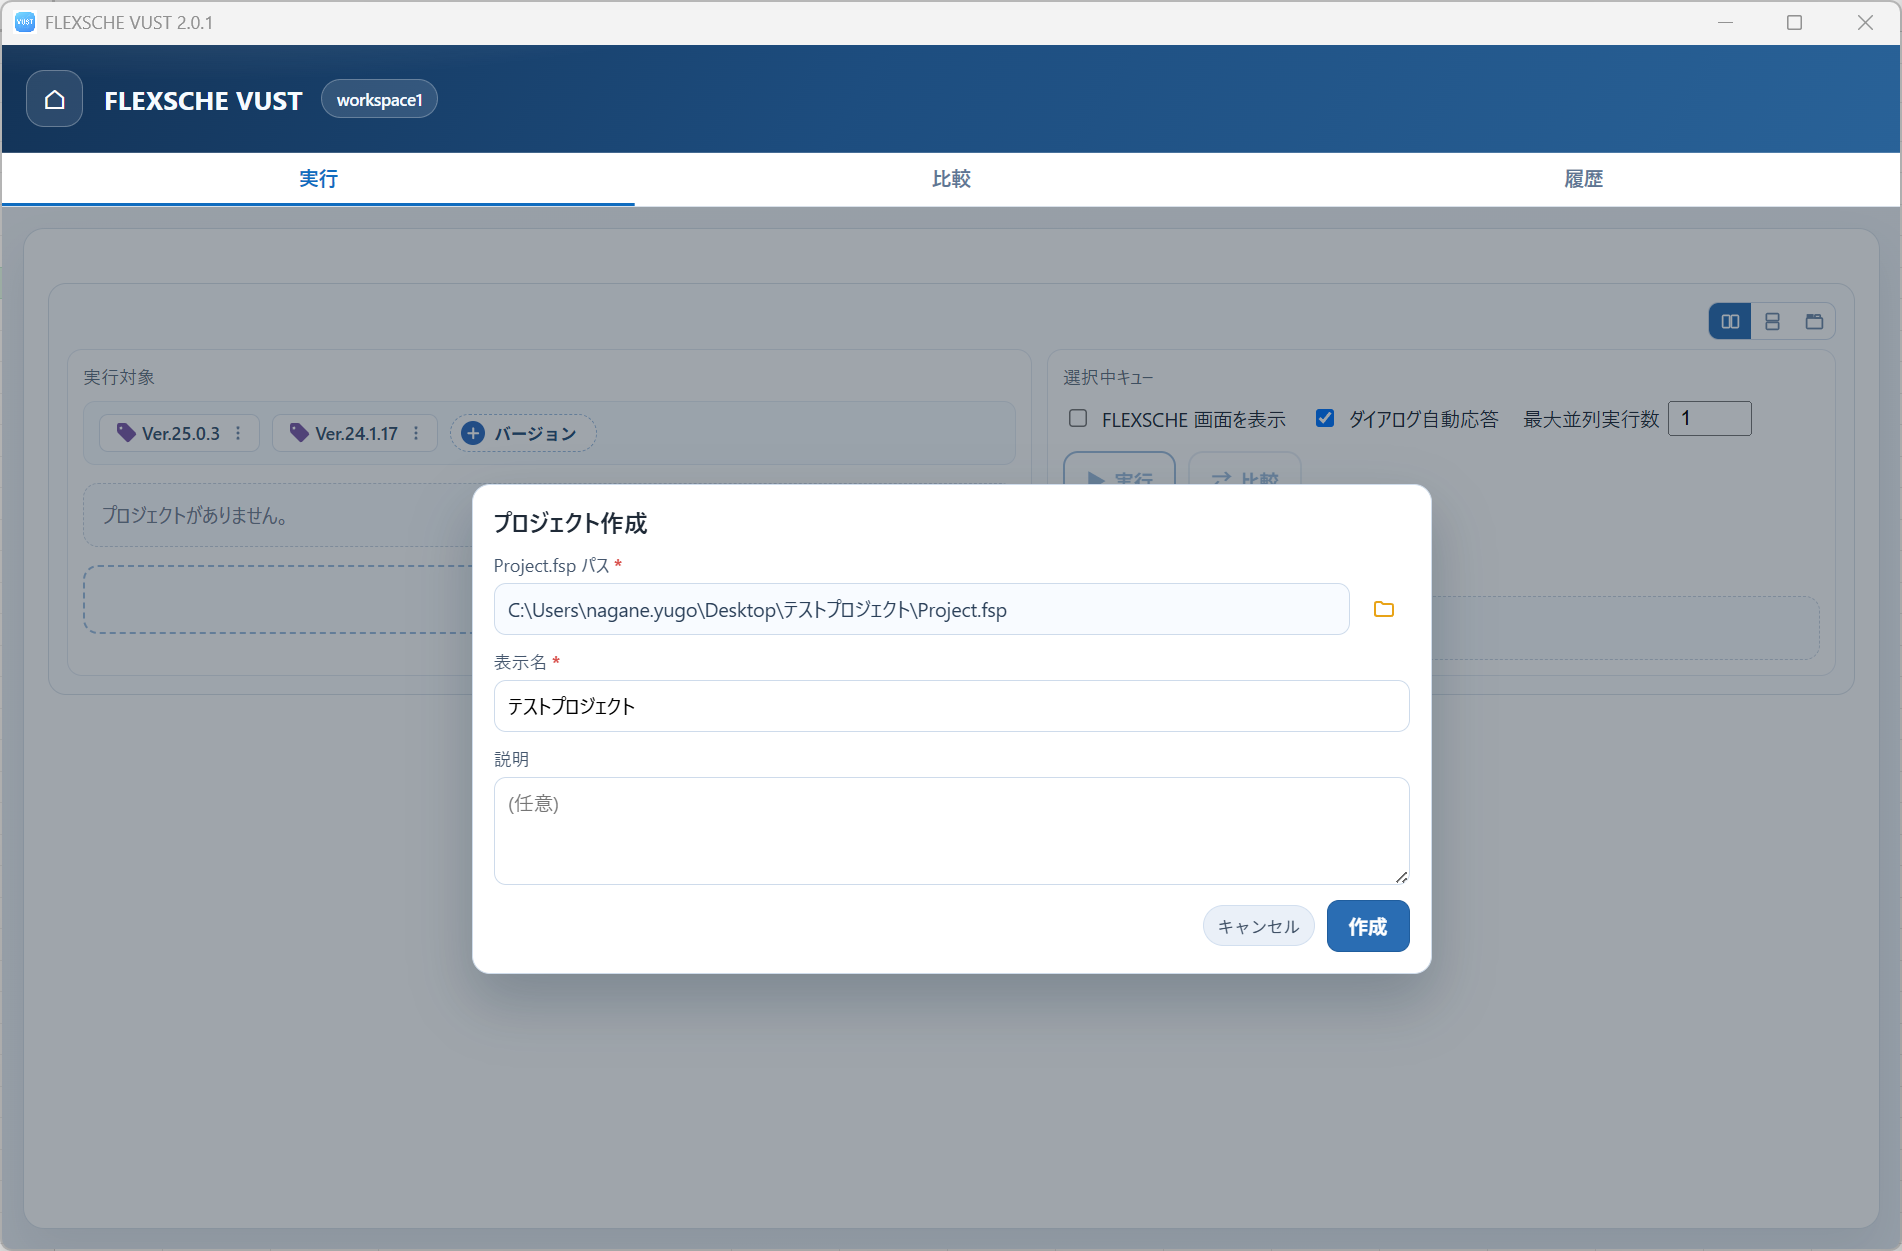Select the Ver.24.1.17 version chip
The image size is (1902, 1251).
pyautogui.click(x=355, y=433)
